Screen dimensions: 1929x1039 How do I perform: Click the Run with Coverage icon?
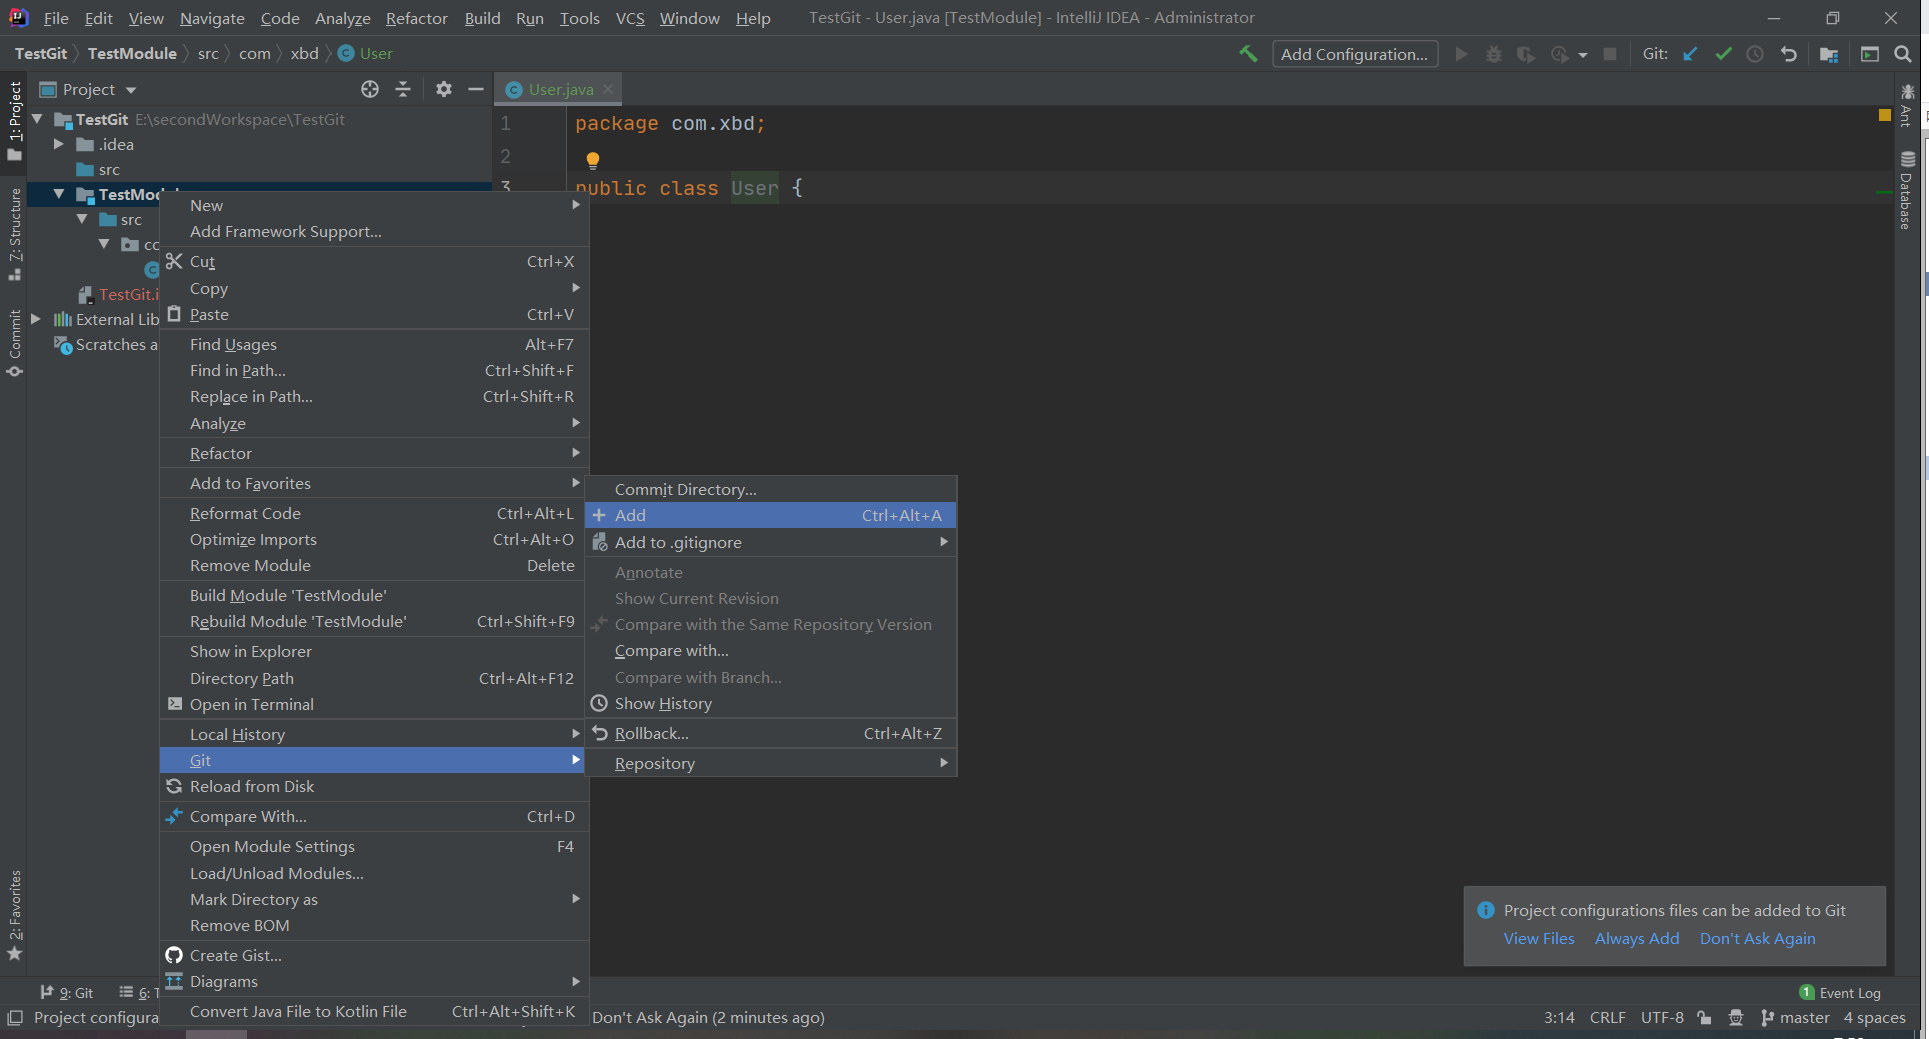1525,54
